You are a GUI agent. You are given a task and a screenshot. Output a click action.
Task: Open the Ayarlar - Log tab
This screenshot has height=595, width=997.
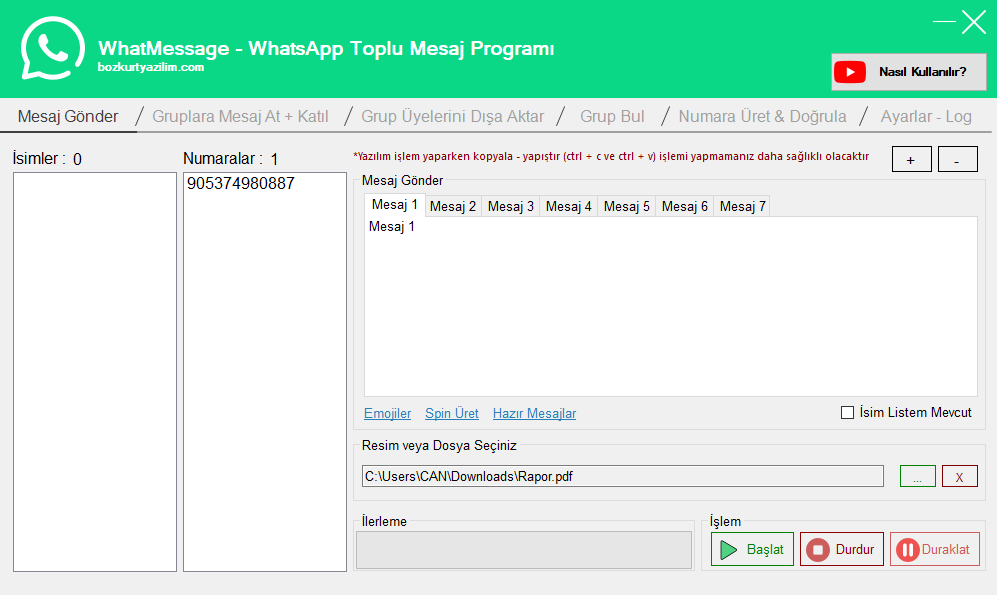point(926,116)
